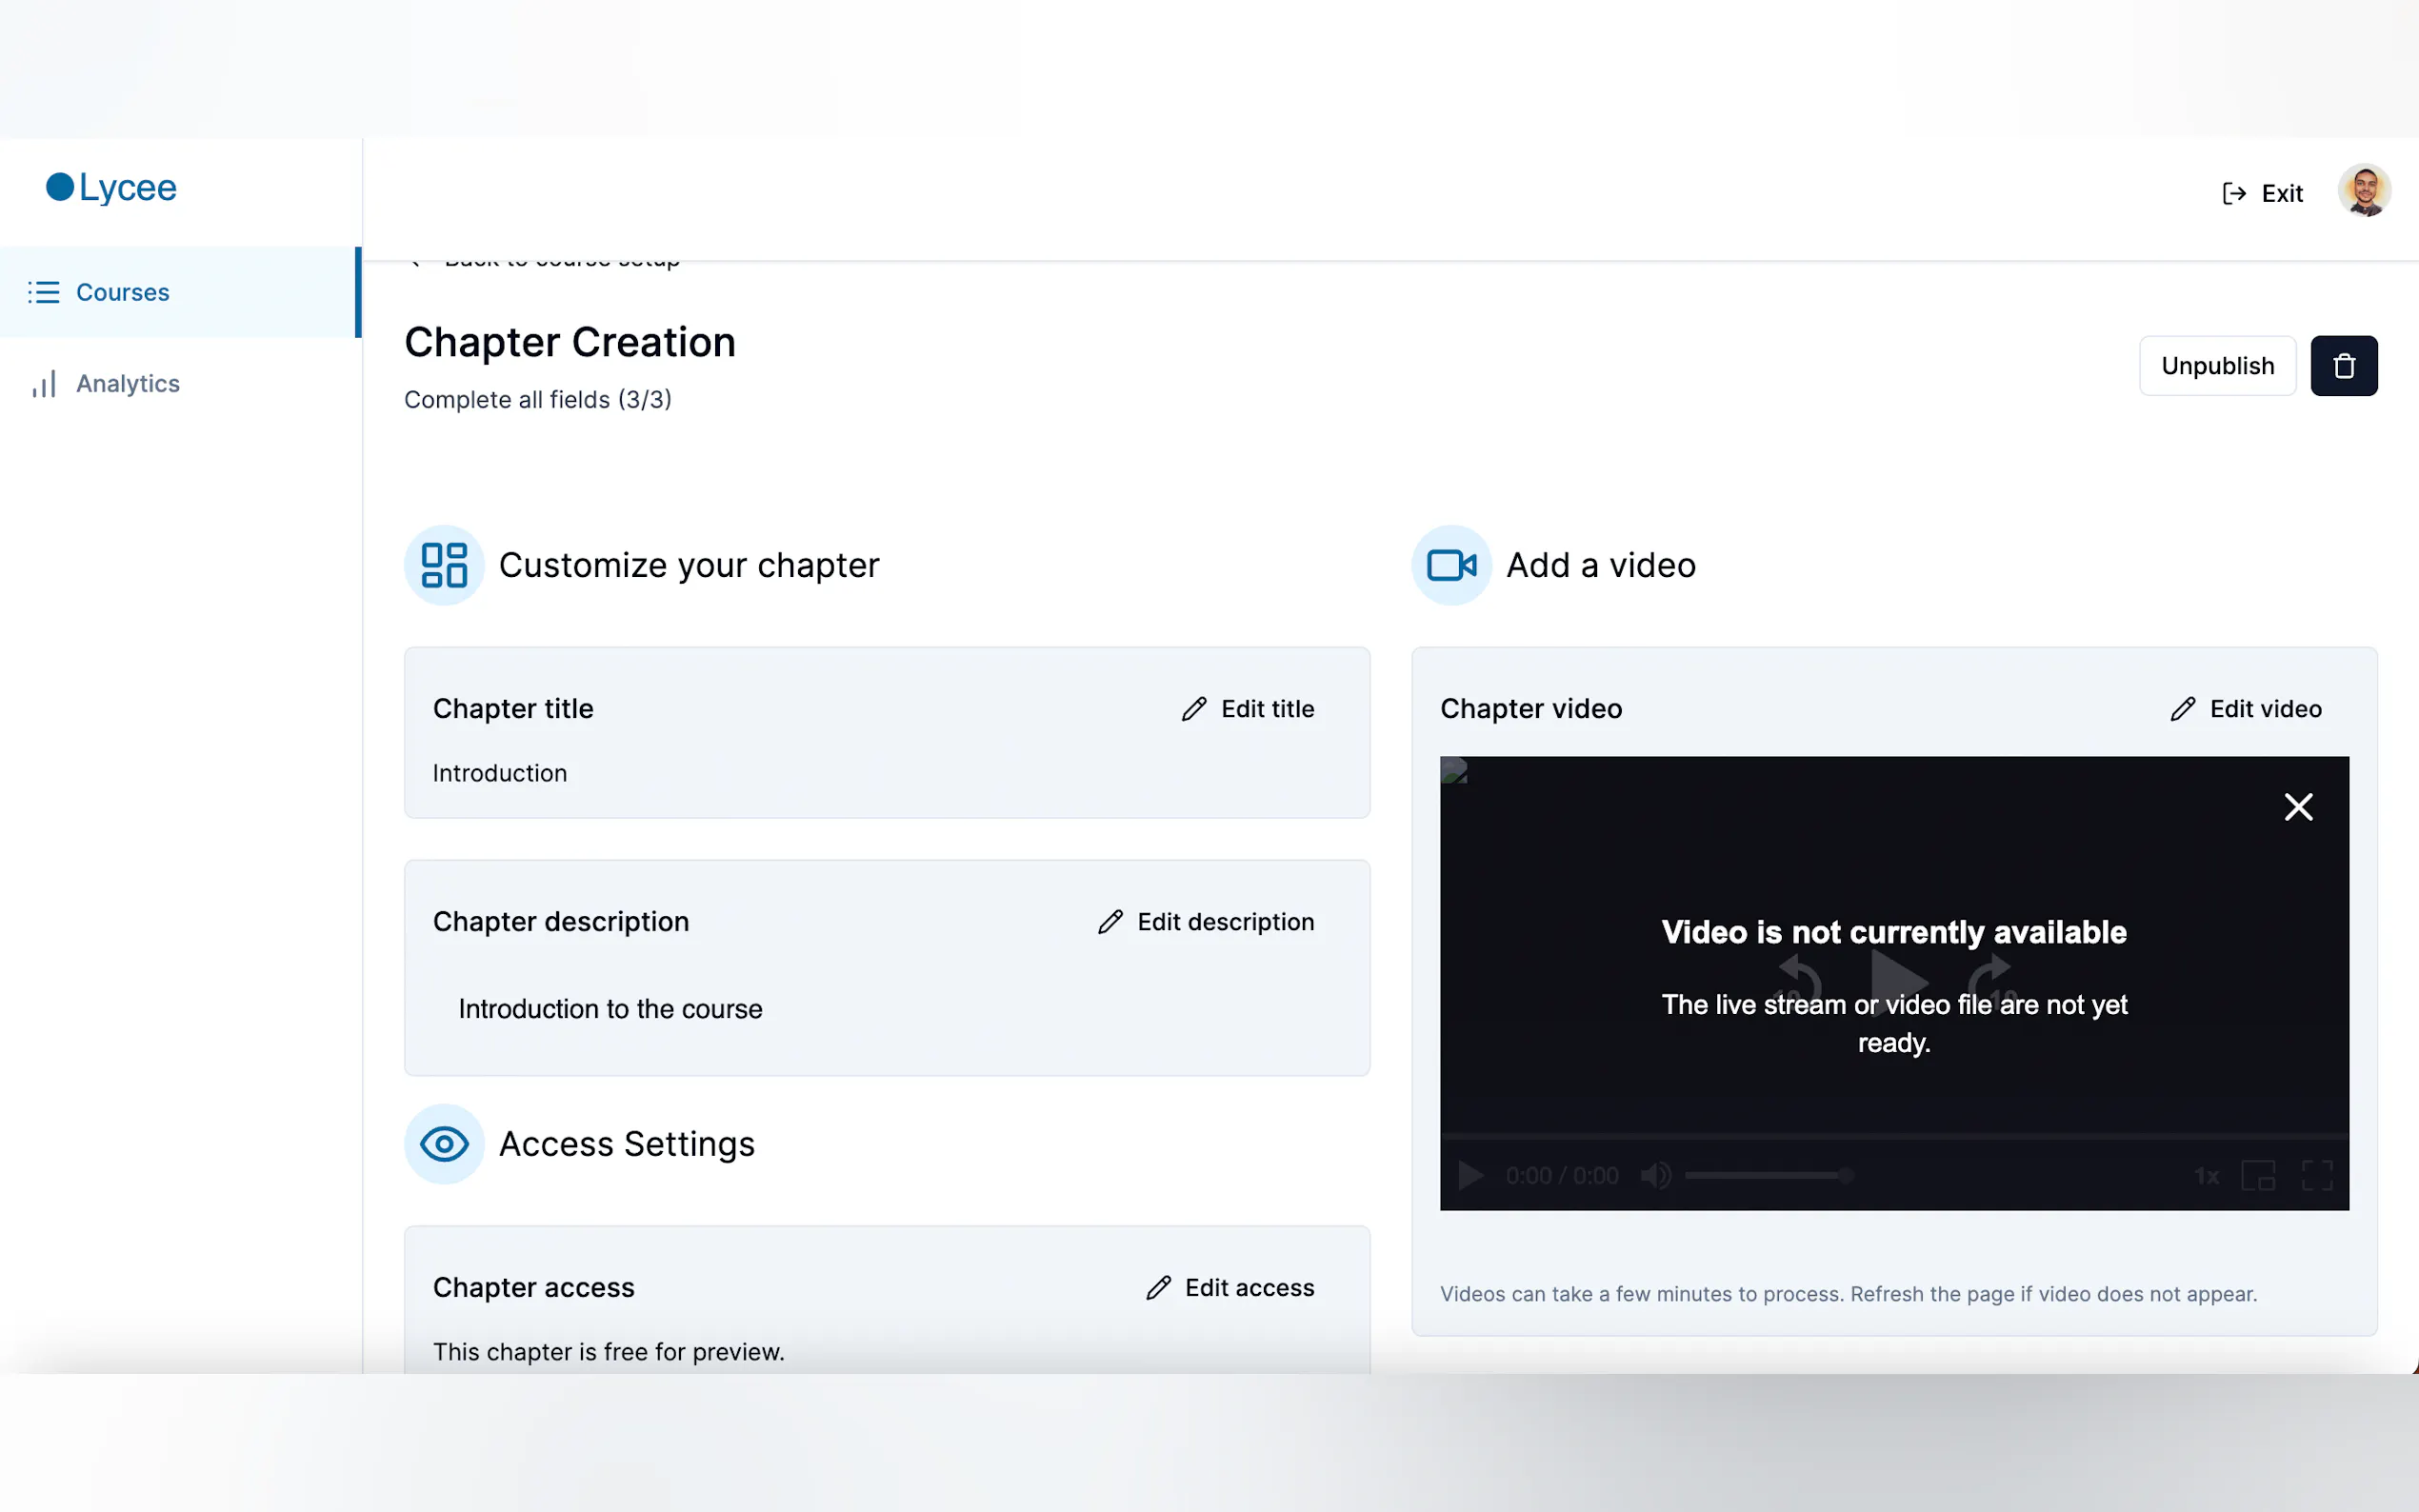This screenshot has width=2419, height=1512.
Task: Open the Analytics sidebar item
Action: 127,383
